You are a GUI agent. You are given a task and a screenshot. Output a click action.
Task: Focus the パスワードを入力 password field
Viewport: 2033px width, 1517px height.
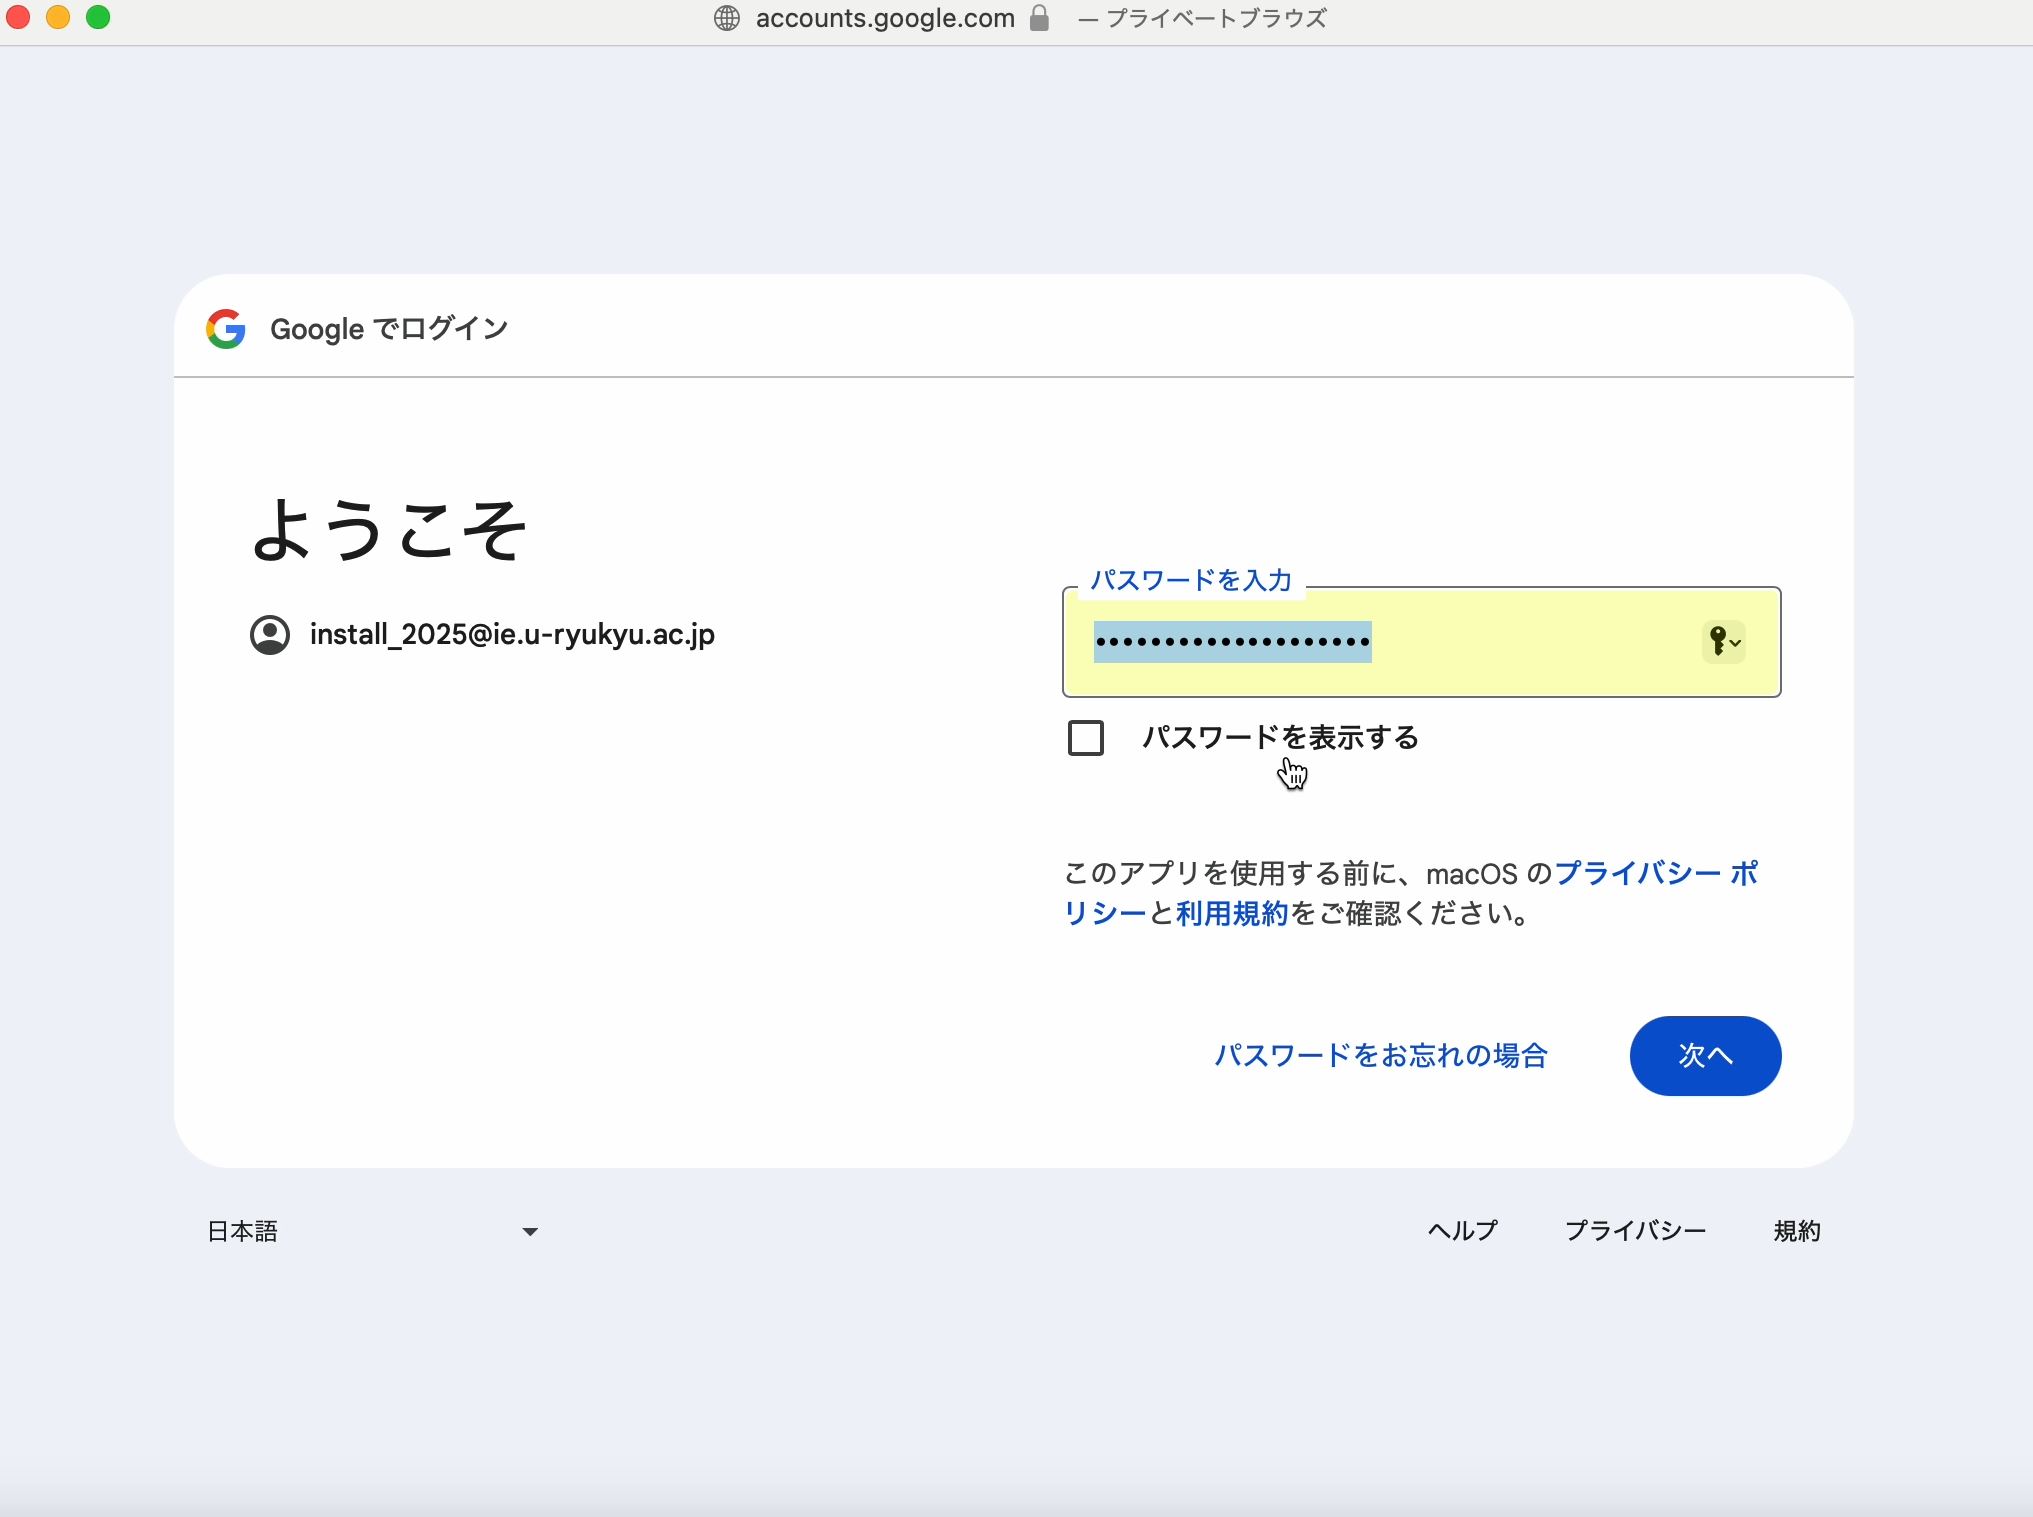coord(1421,642)
